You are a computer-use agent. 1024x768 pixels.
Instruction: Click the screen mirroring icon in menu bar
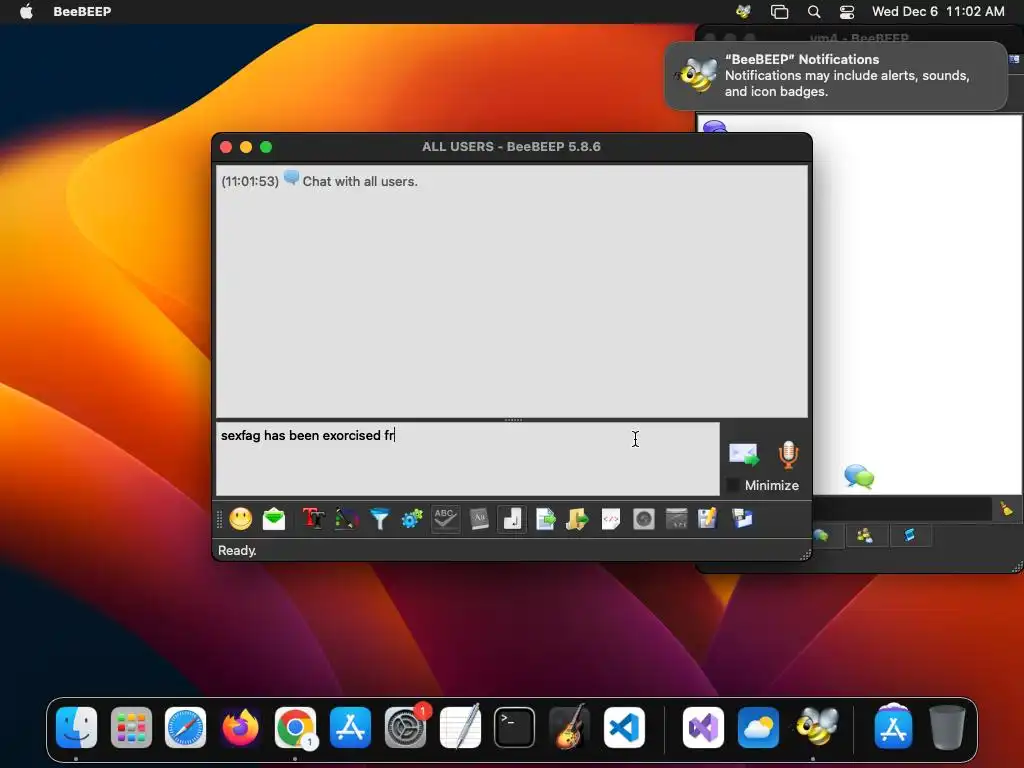point(779,11)
